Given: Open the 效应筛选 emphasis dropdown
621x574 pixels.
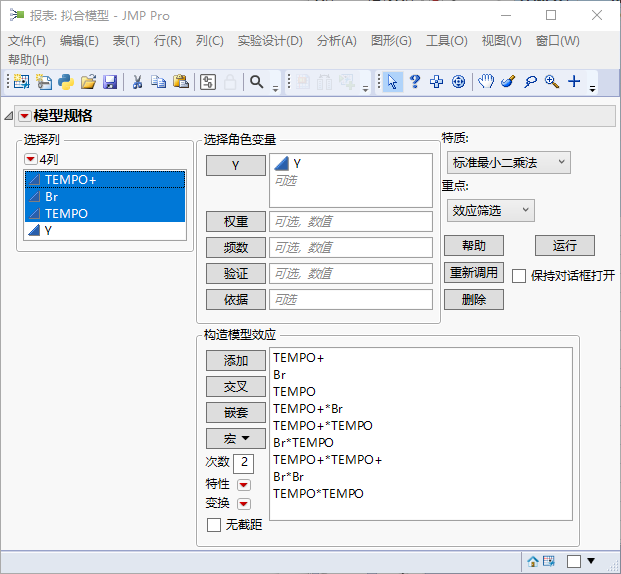Looking at the screenshot, I should click(x=490, y=210).
